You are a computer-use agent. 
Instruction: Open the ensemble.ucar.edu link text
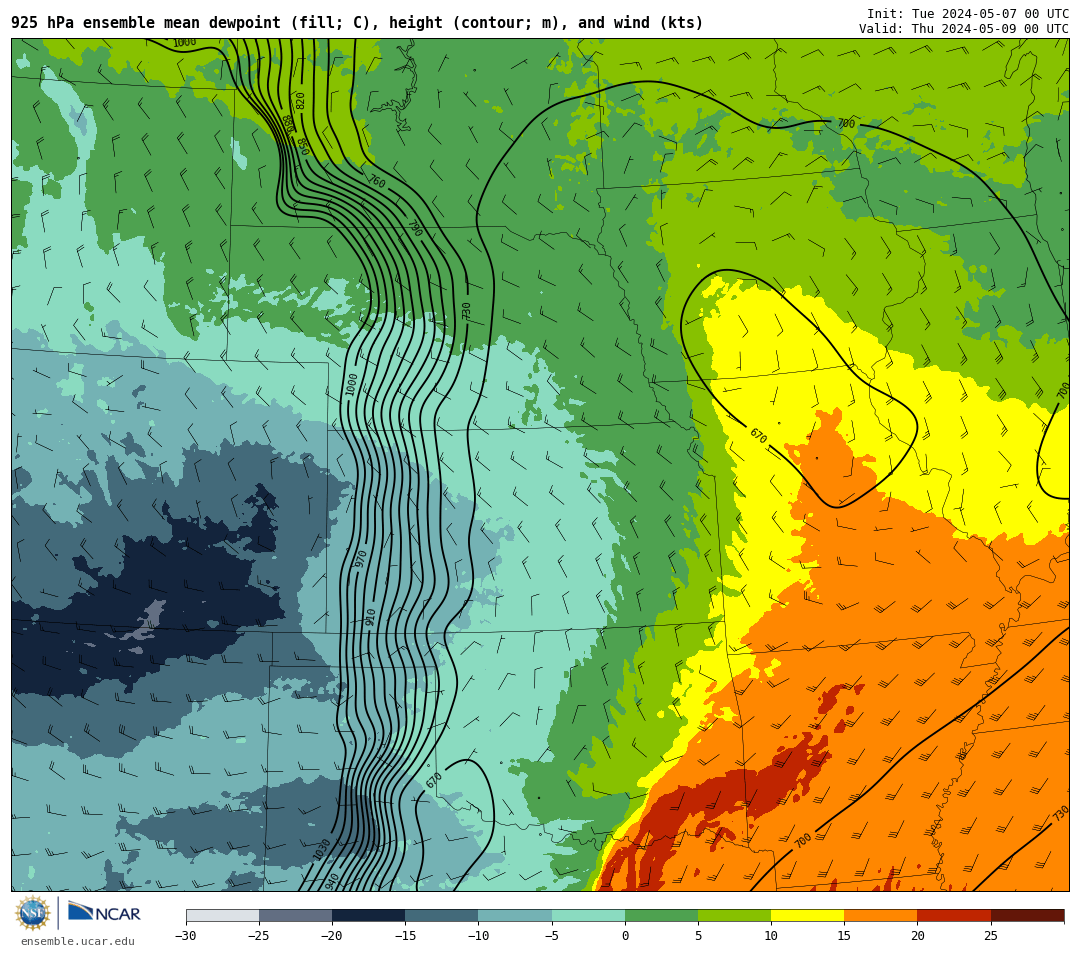(x=78, y=942)
